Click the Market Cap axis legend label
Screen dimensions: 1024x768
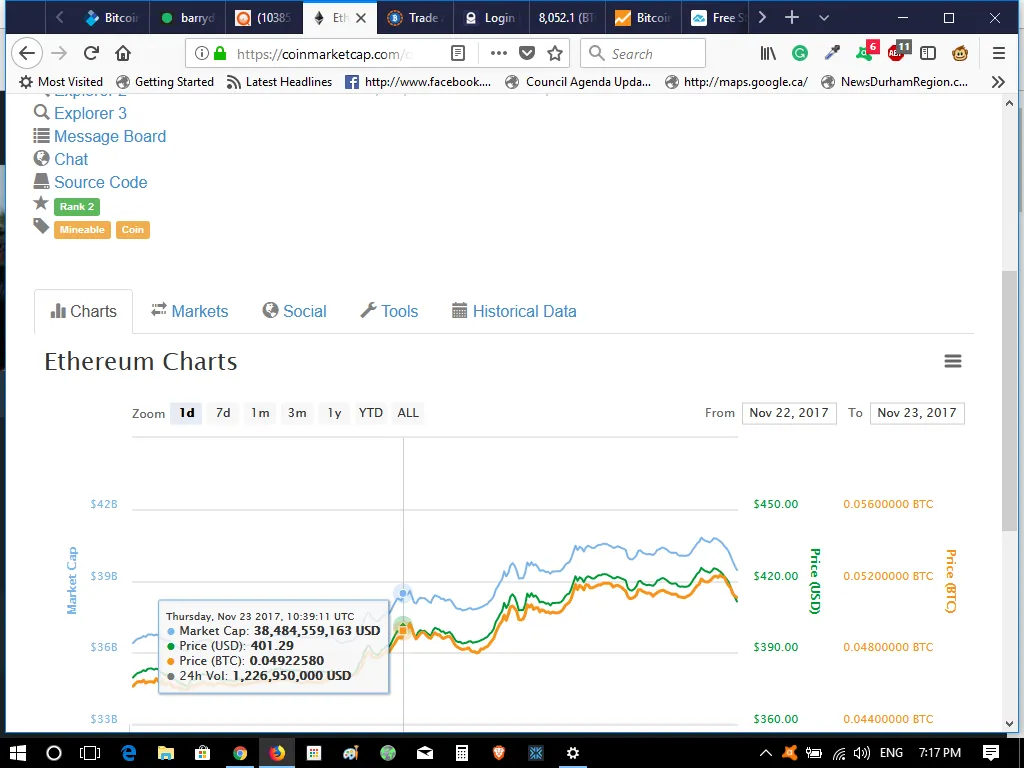coord(72,581)
